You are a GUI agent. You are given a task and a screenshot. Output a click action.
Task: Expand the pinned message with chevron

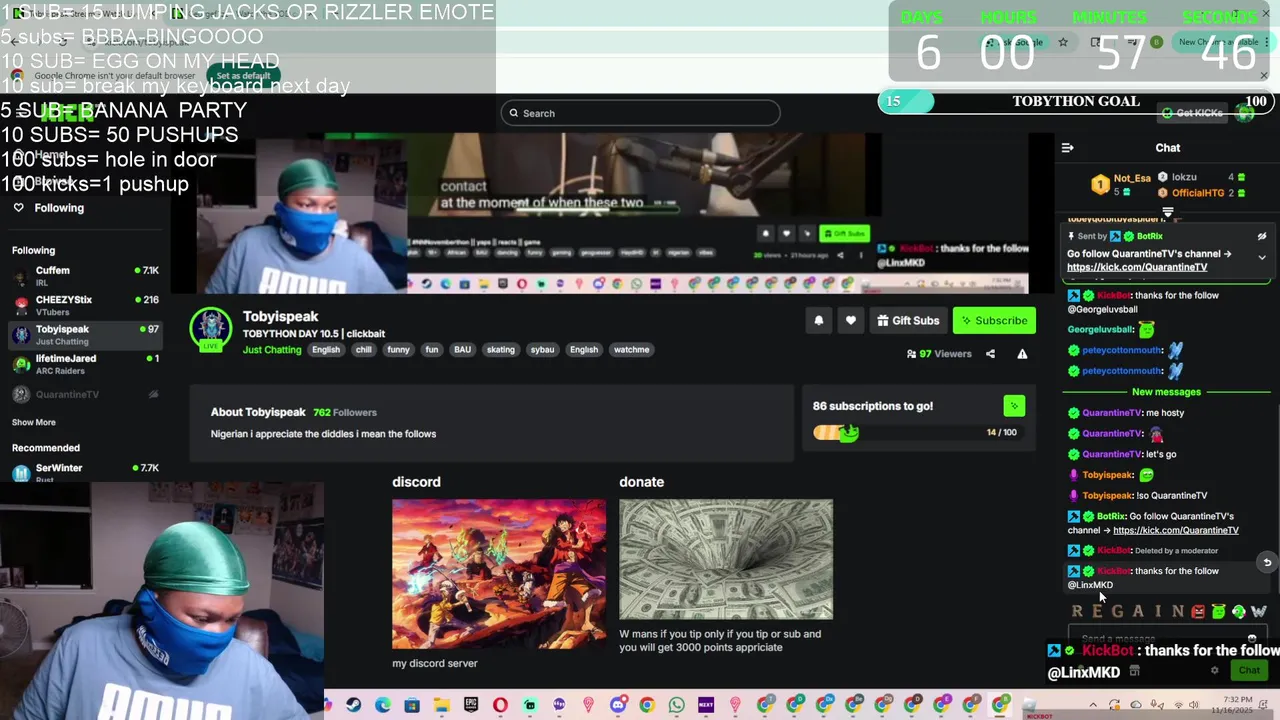coord(1262,257)
